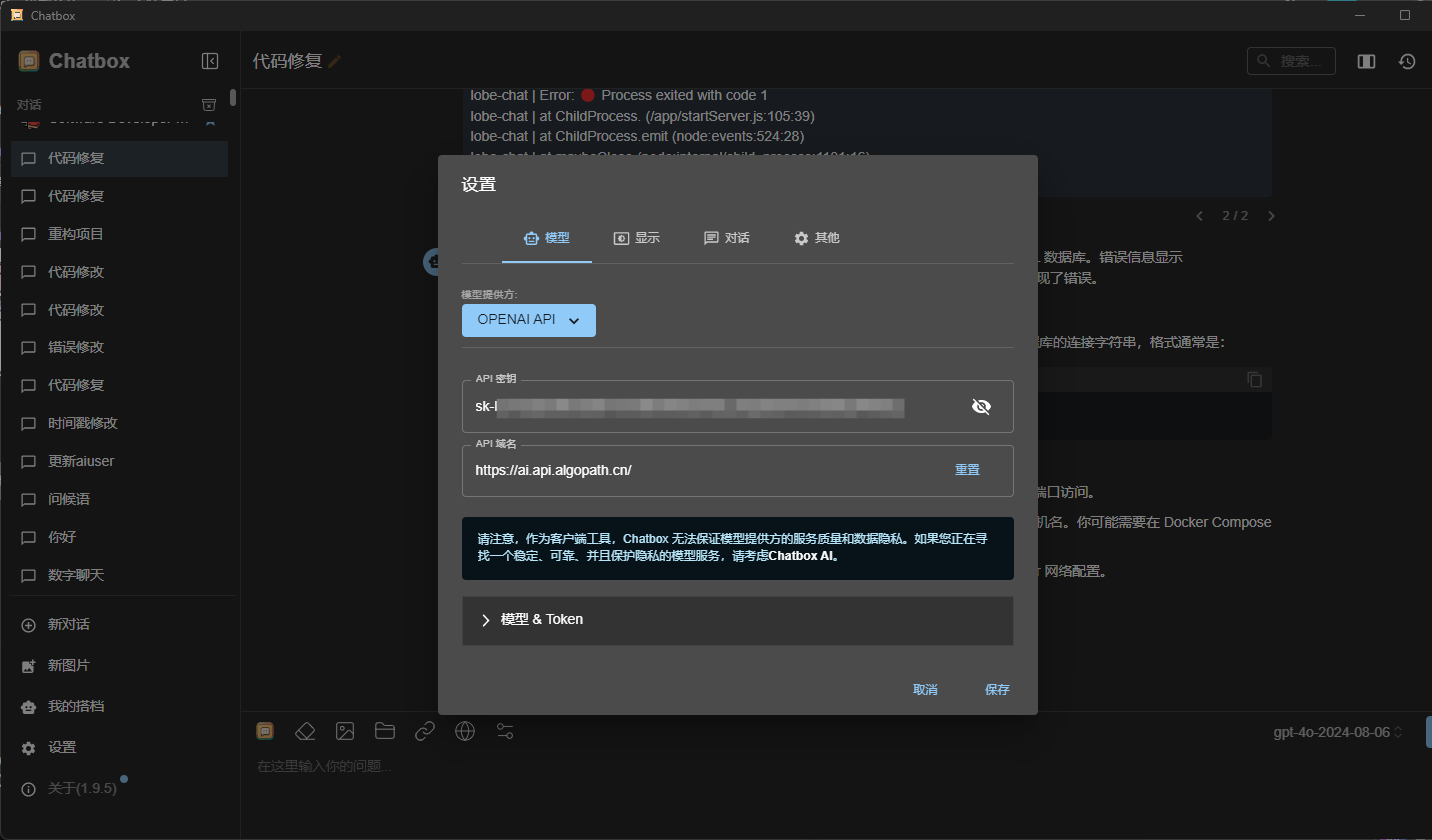Click the eraser icon in input toolbar
Screen dimensions: 1432x840
(x=305, y=731)
